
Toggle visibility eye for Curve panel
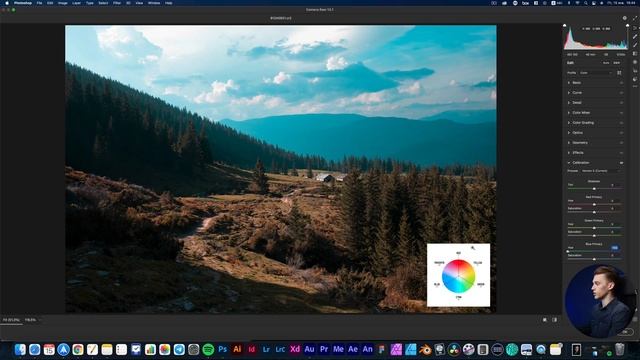[621, 93]
